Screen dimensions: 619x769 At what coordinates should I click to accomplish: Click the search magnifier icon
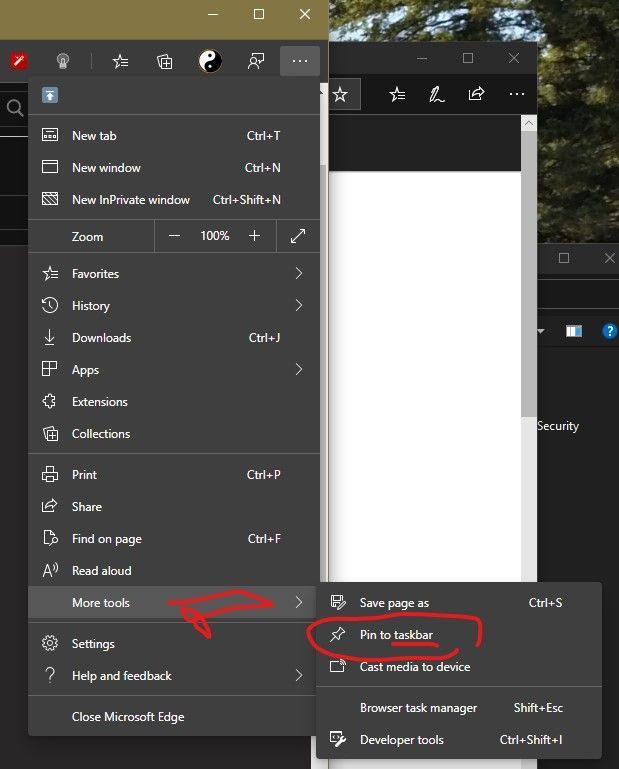click(x=14, y=107)
